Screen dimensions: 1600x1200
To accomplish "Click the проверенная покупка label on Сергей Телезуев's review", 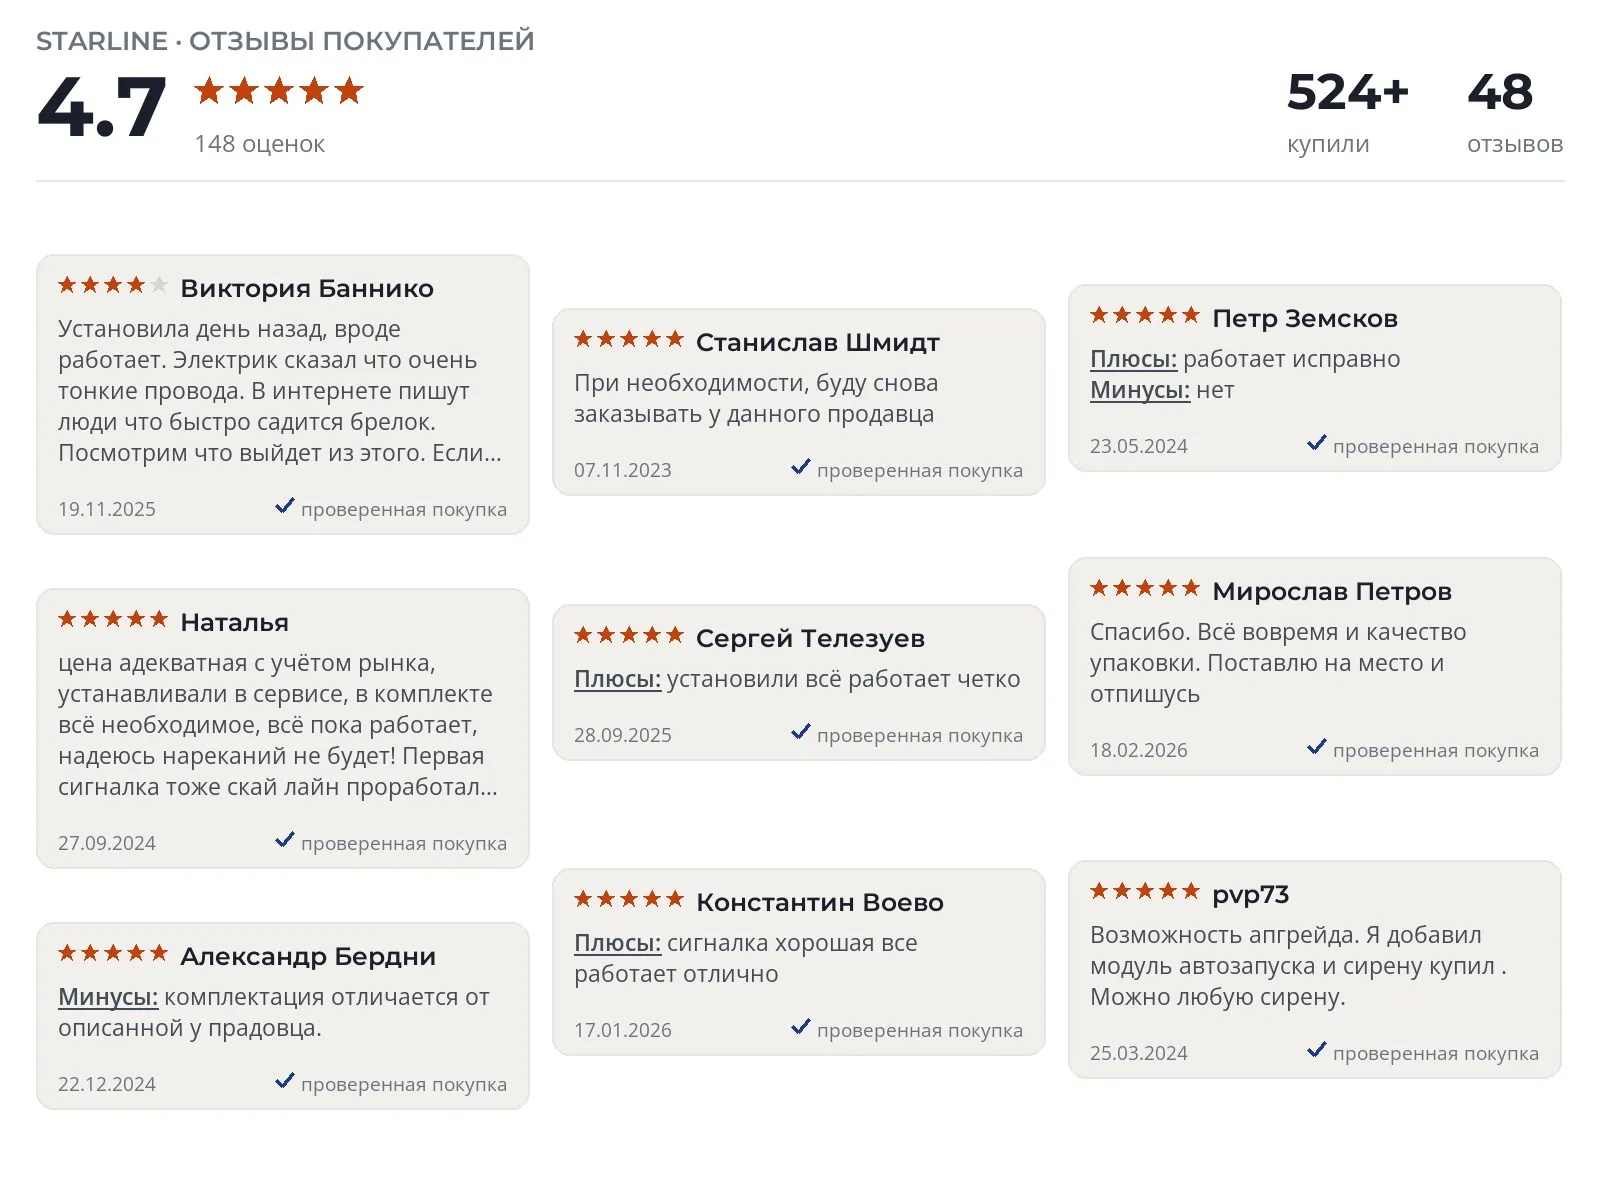I will tap(920, 736).
